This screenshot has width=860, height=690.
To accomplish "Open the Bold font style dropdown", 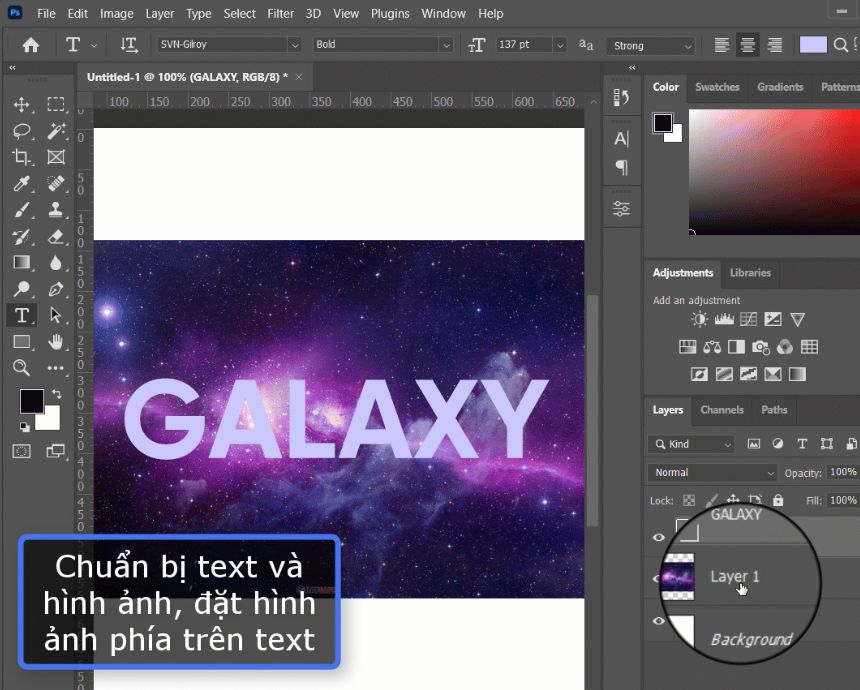I will [446, 45].
